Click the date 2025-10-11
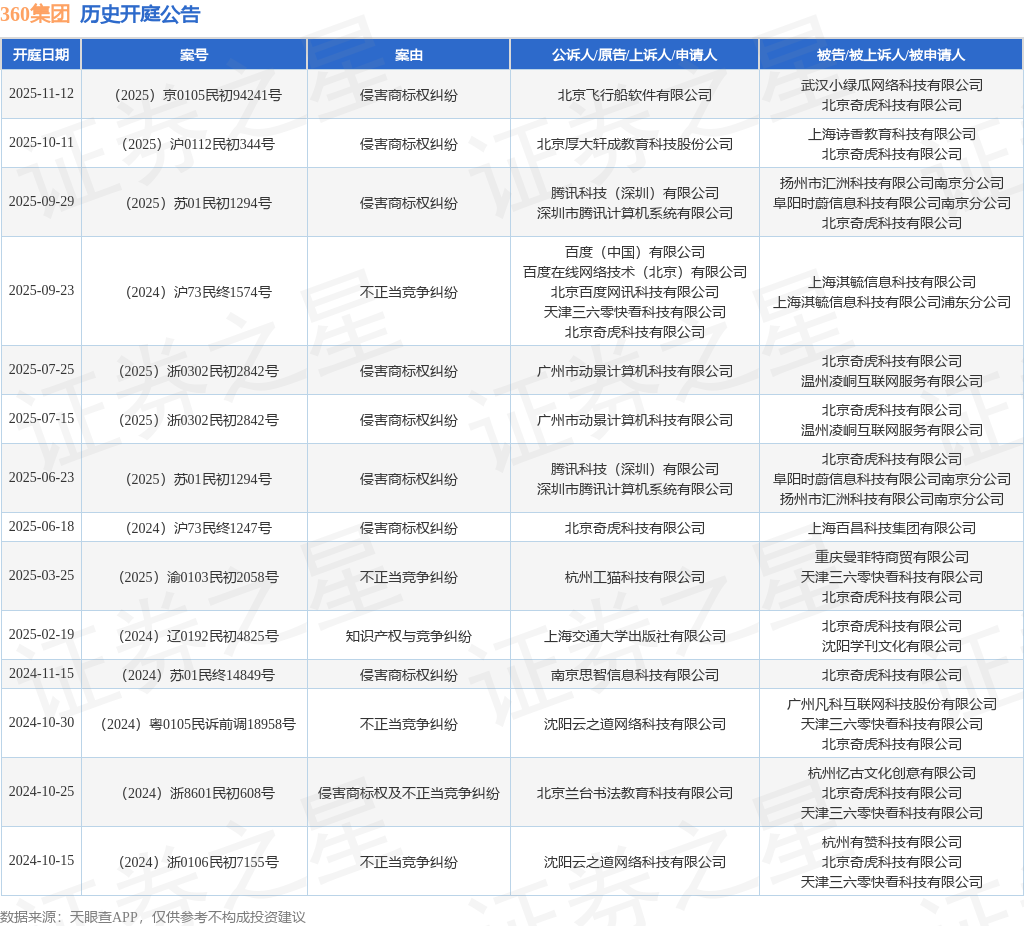This screenshot has height=926, width=1024. pos(41,142)
